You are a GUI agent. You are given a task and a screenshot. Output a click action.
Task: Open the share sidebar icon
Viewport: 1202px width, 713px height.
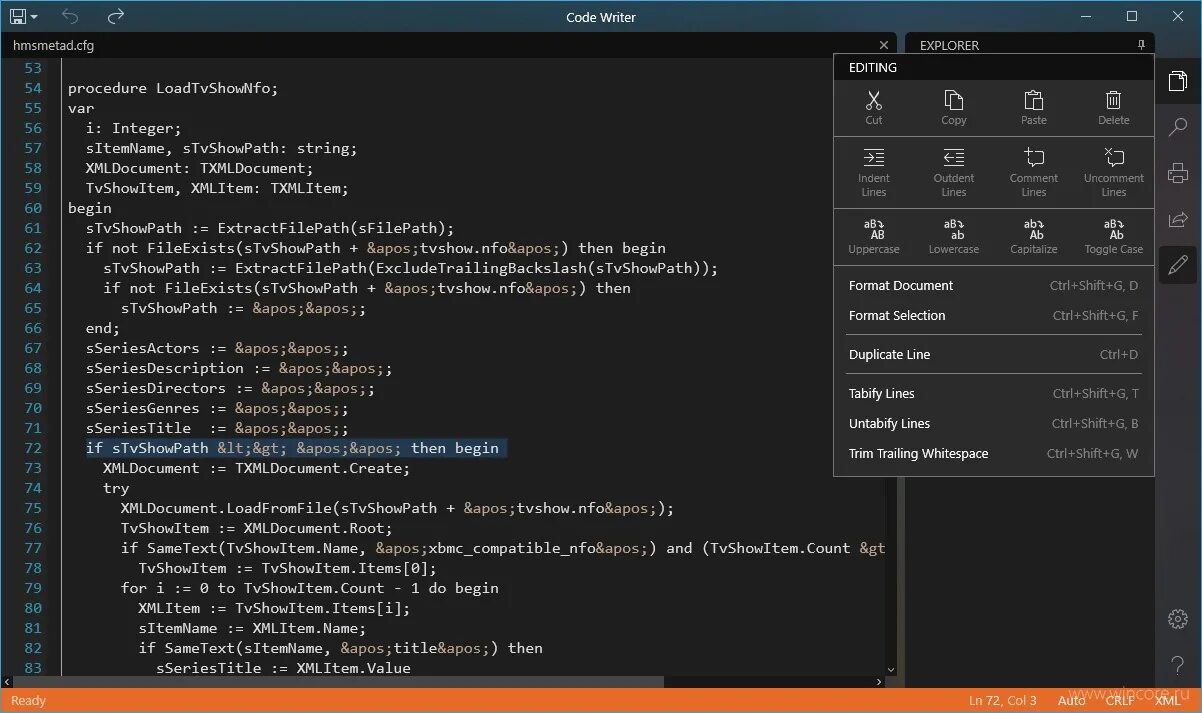pos(1178,219)
